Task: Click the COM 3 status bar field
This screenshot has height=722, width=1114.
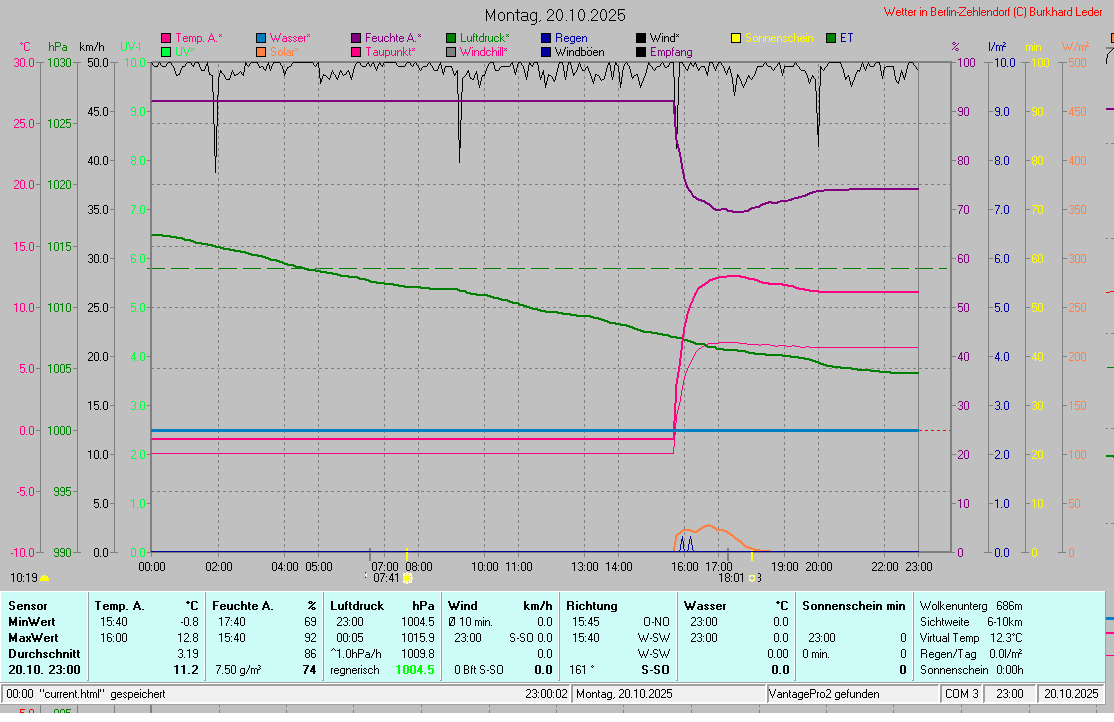Action: [961, 693]
